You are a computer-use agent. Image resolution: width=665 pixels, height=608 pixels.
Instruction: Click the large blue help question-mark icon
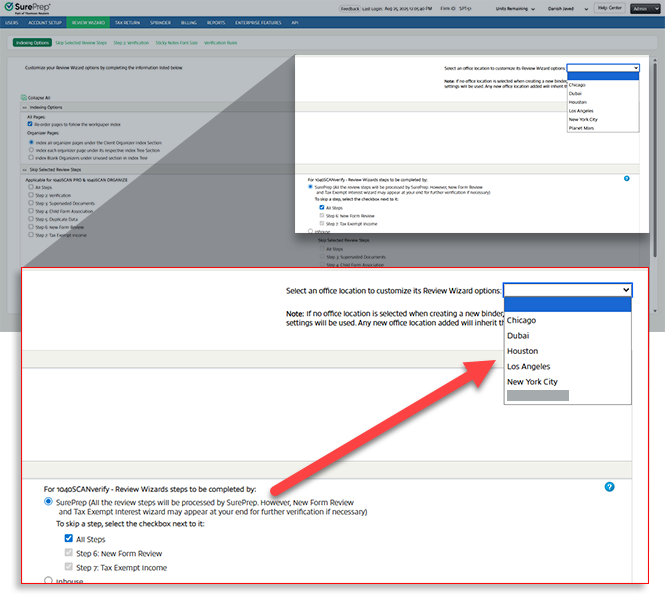pos(609,487)
